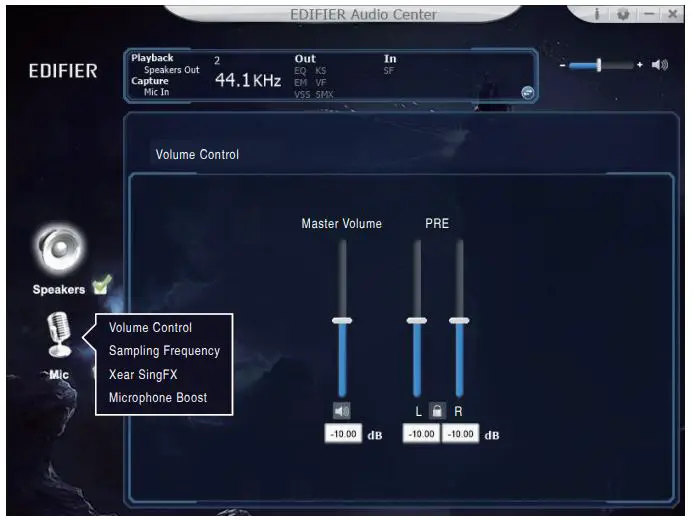This screenshot has height=520, width=693.
Task: Click the EM indicator under Out
Action: [301, 83]
